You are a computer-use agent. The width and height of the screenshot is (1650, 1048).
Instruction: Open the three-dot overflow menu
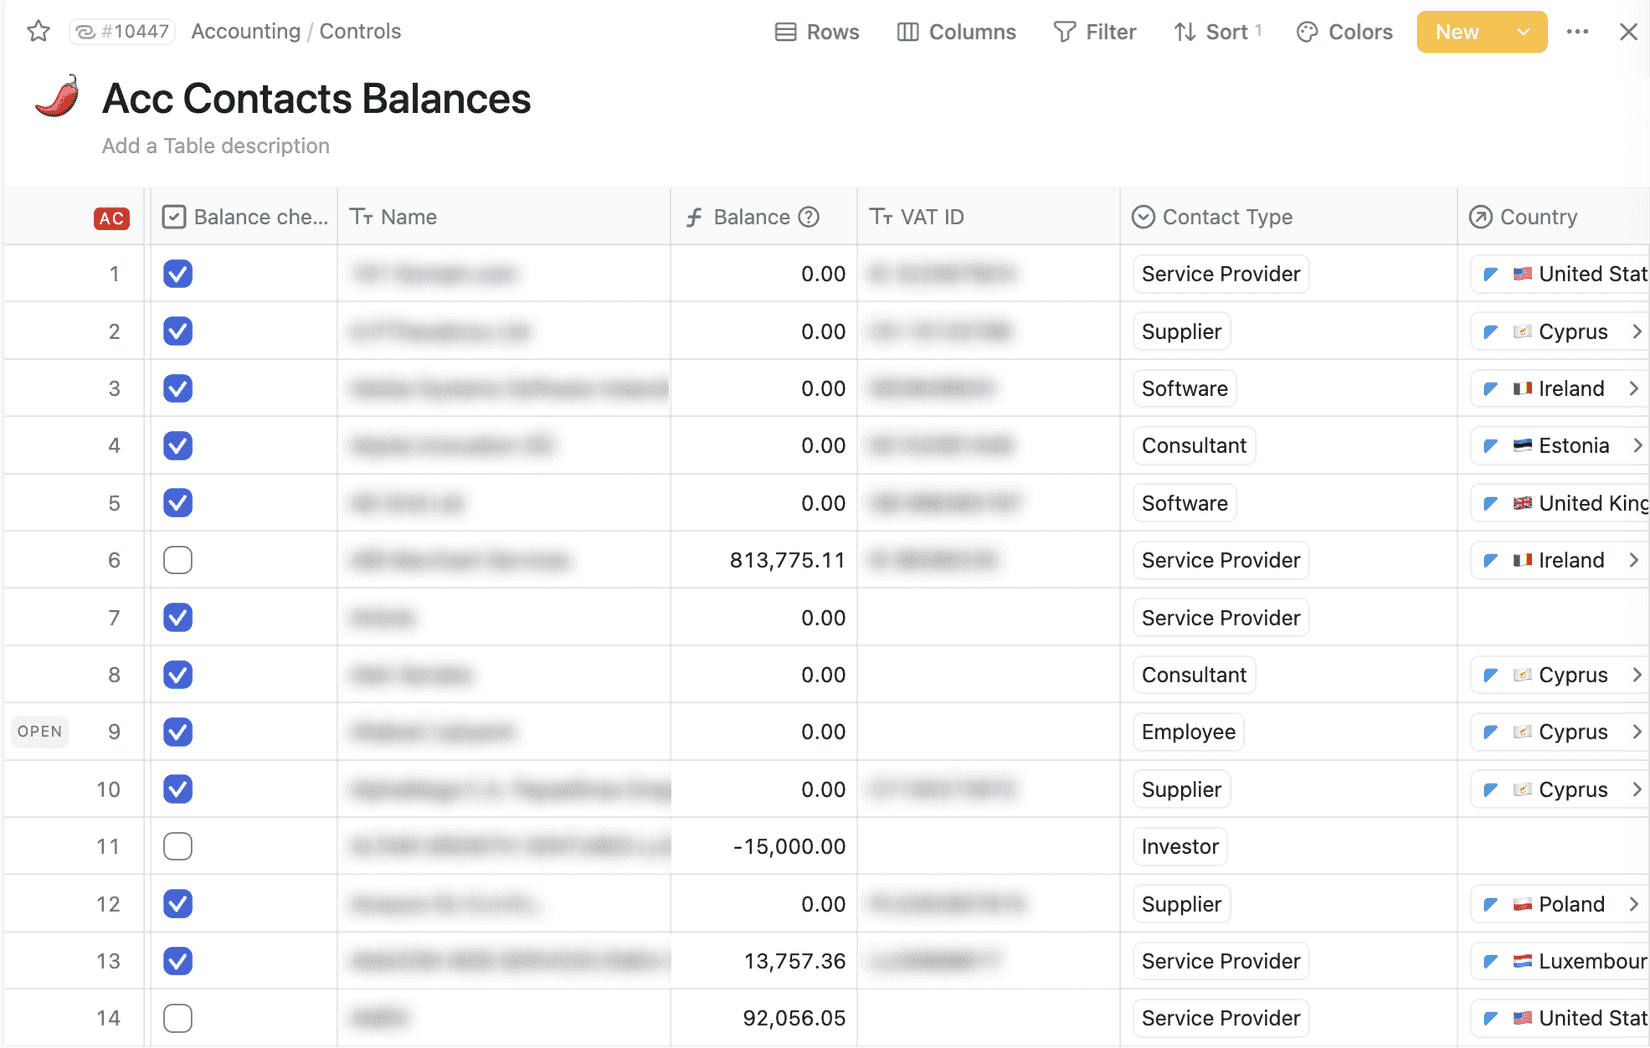pos(1577,31)
